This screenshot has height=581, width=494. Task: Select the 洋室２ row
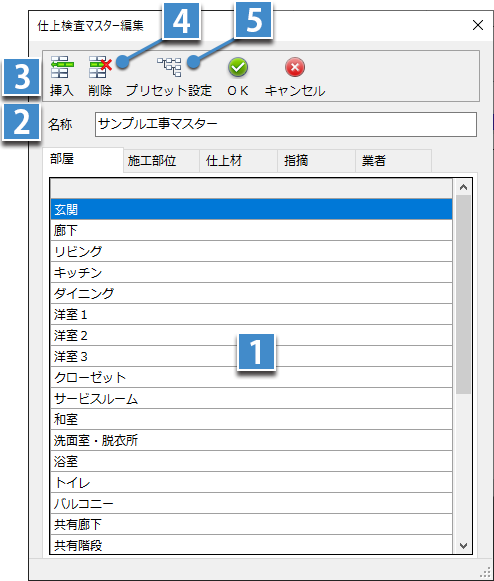251,335
